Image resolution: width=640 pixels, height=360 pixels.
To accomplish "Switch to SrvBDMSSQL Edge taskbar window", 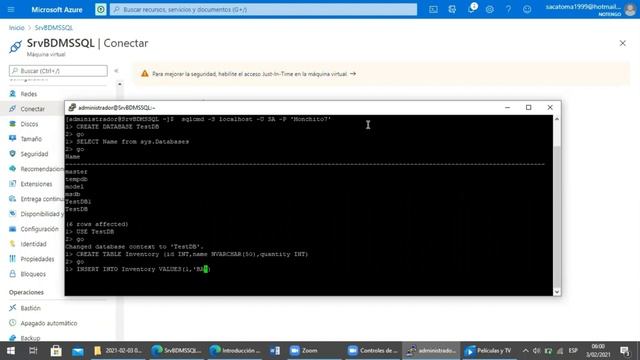I will coord(176,351).
